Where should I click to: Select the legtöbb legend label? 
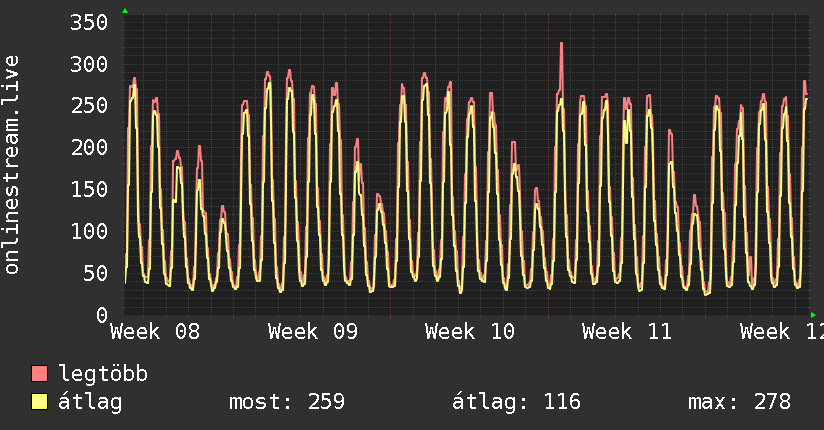[103, 374]
